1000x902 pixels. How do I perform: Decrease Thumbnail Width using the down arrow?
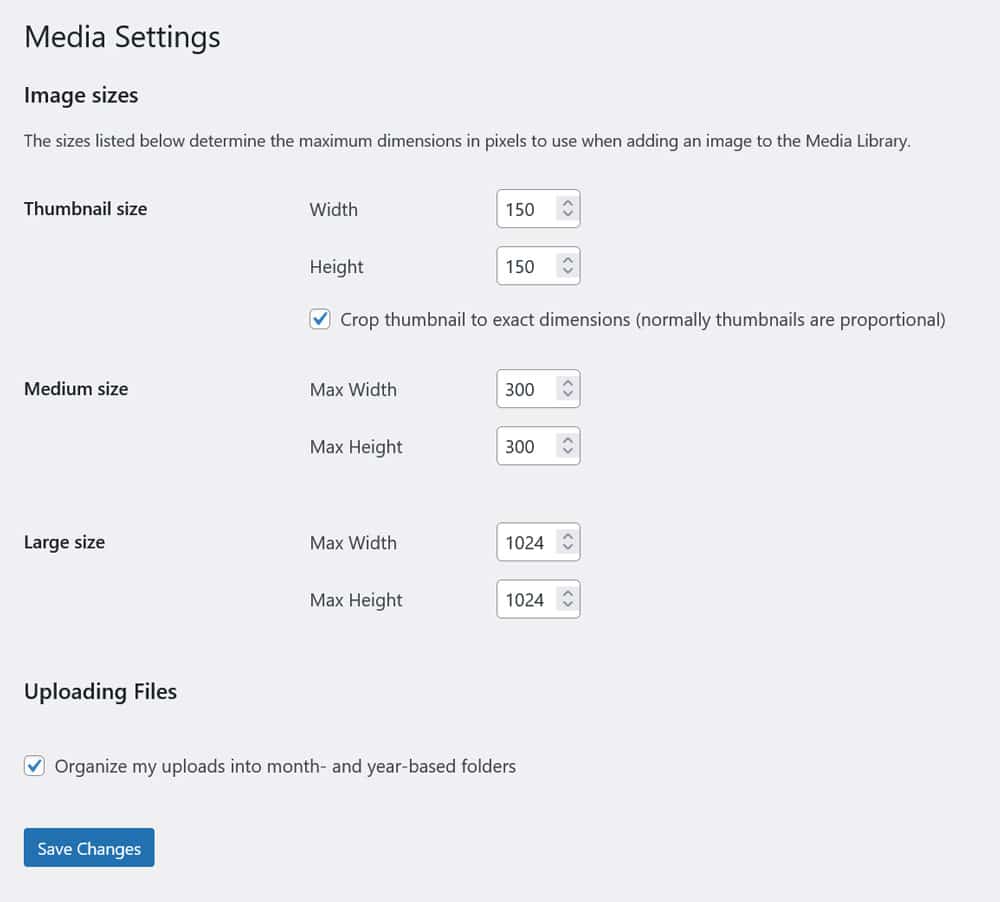568,215
